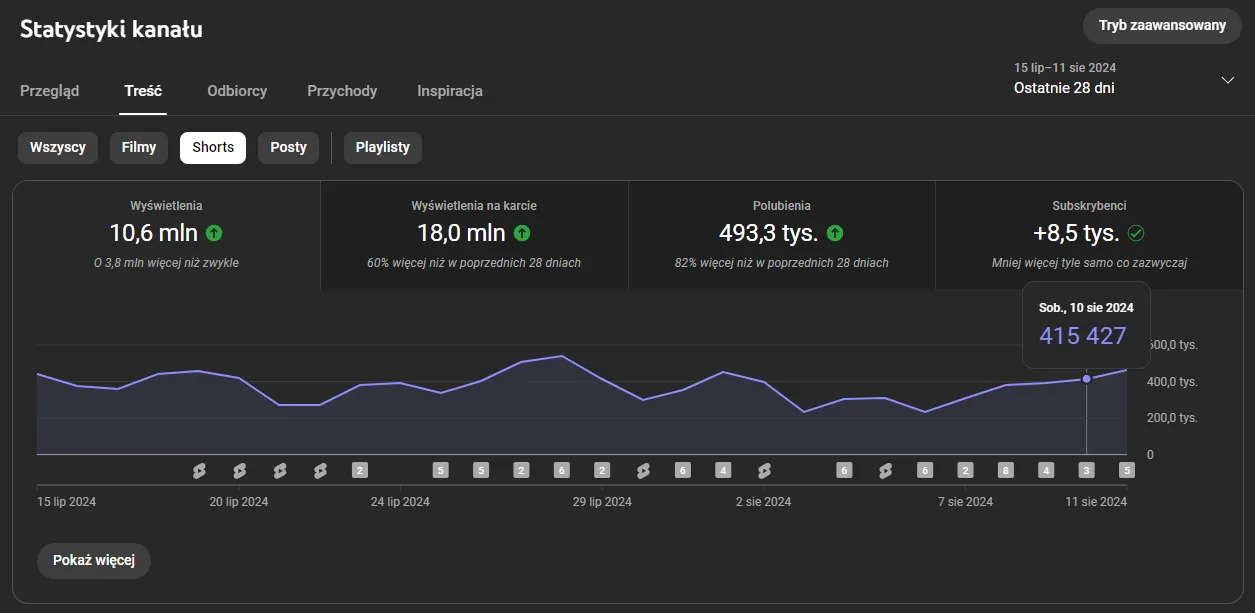Click the green up arrow beside 10,6 mln
Viewport: 1255px width, 613px height.
214,233
